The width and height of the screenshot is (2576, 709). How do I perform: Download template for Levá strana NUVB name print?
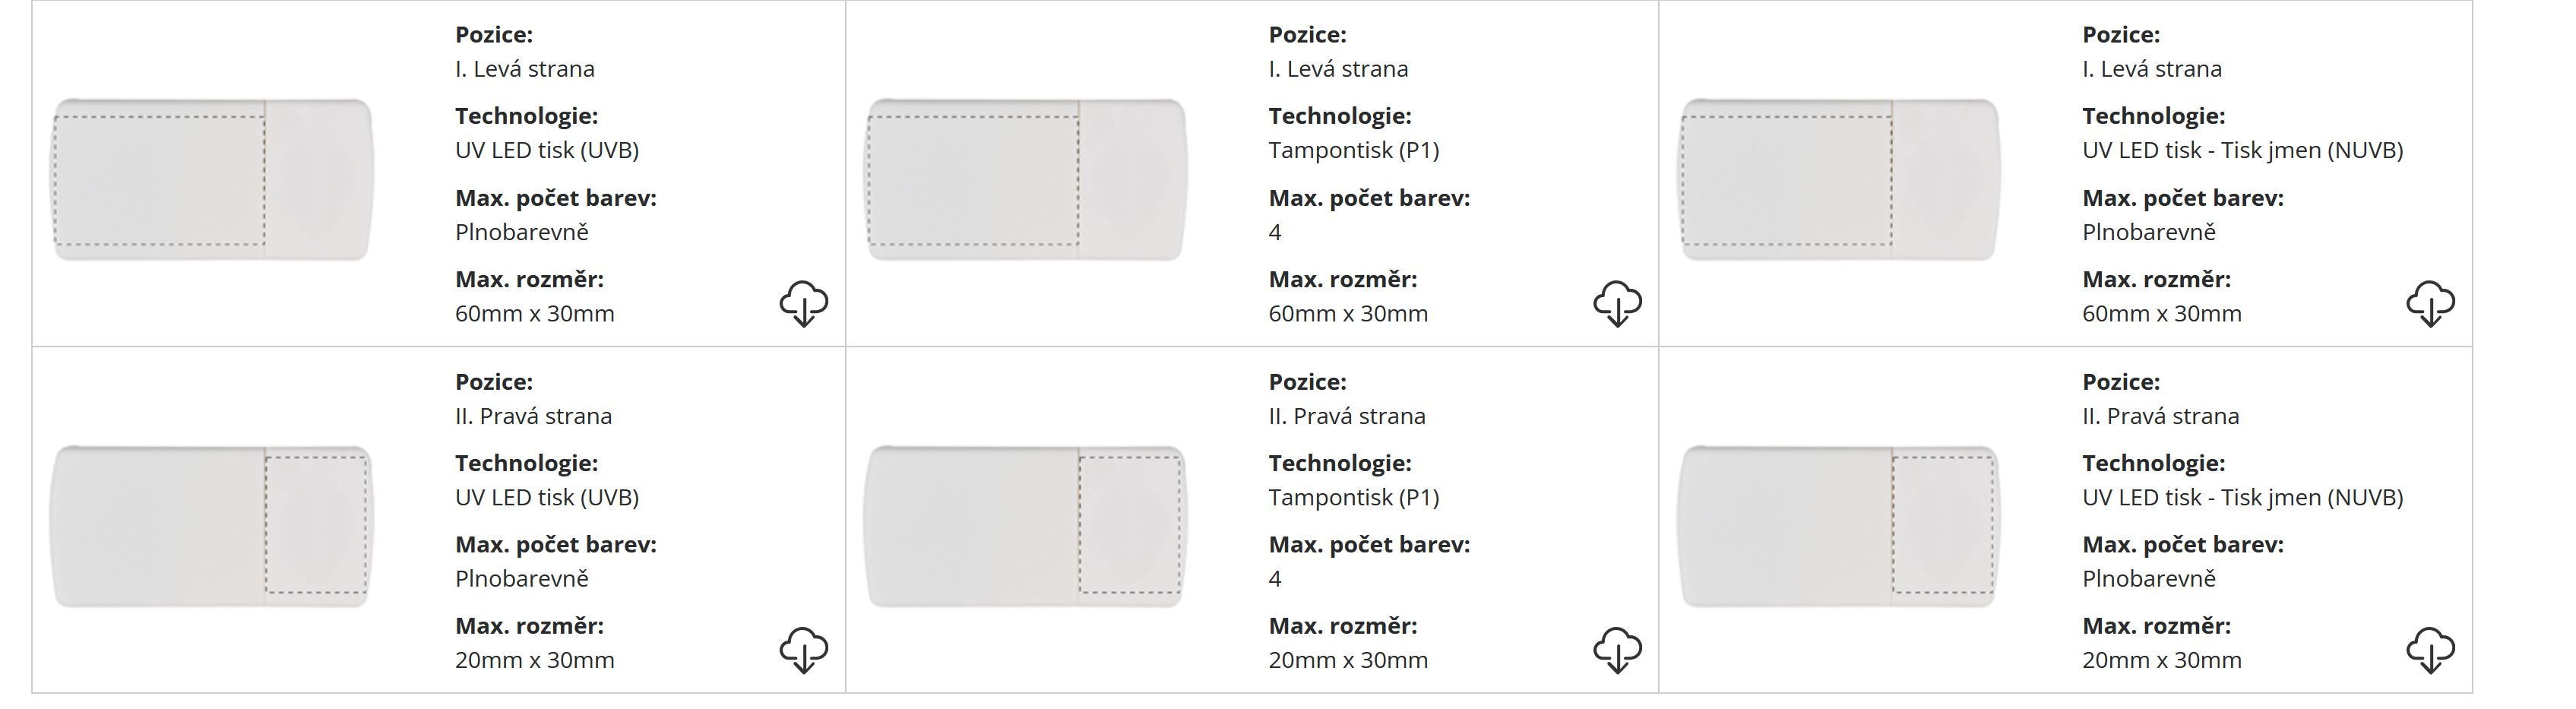coord(2430,303)
